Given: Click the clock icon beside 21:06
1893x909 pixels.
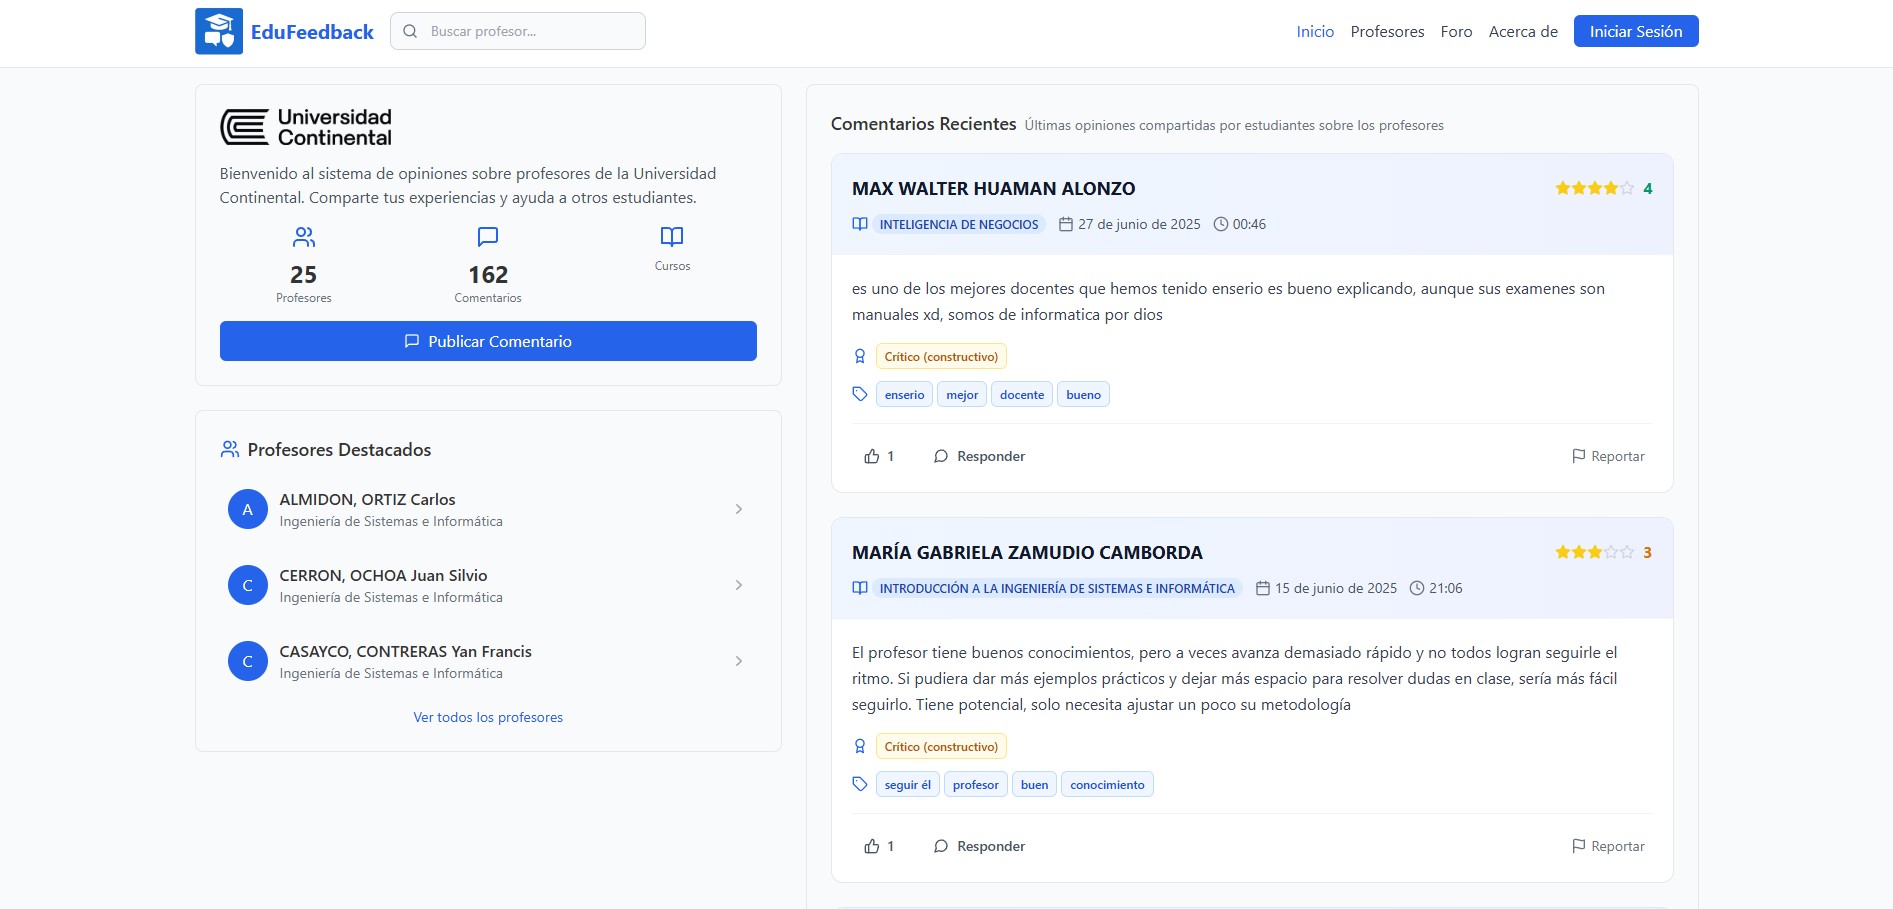Looking at the screenshot, I should point(1417,588).
